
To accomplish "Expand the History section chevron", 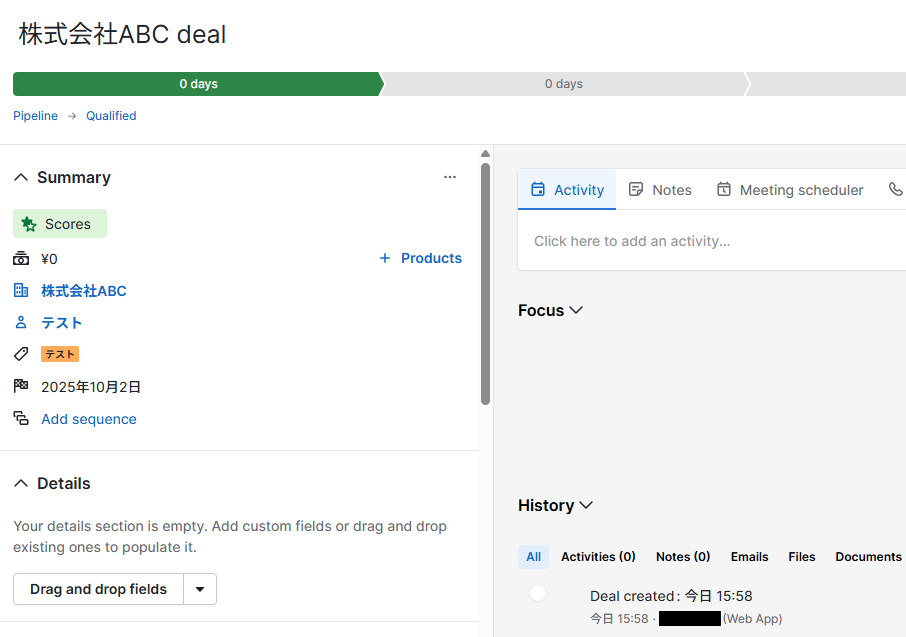I will [586, 505].
